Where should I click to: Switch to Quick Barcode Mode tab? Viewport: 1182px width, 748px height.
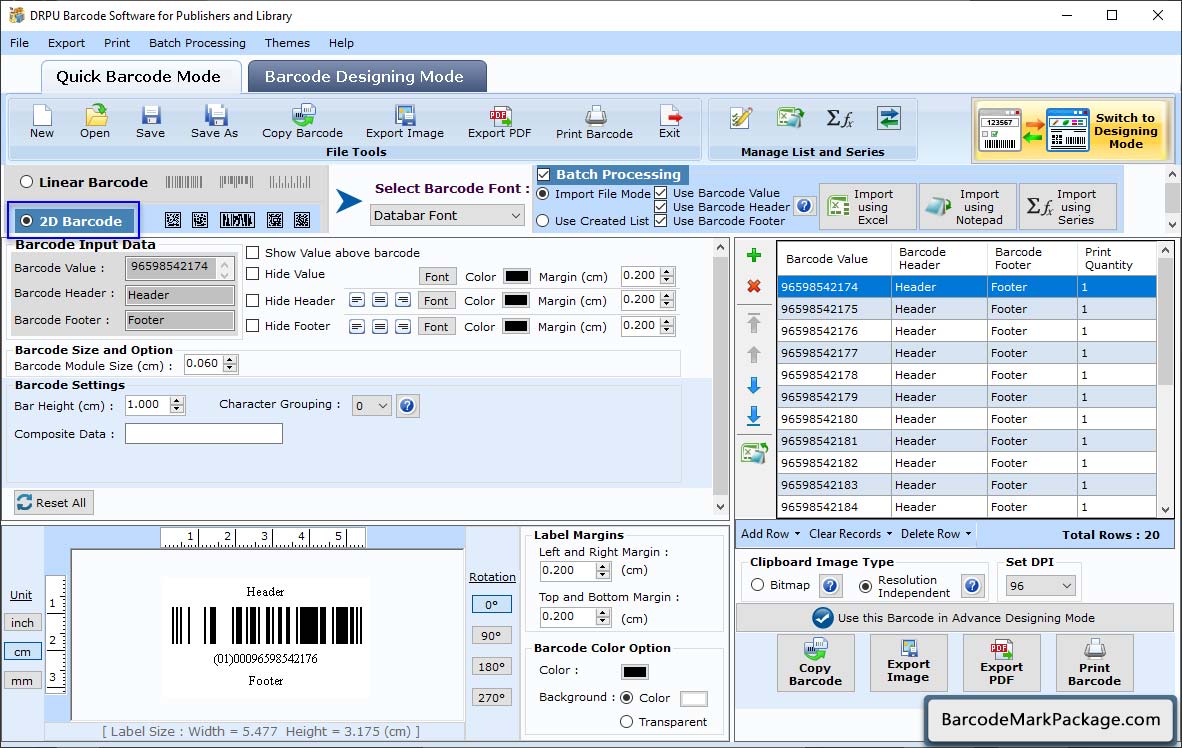[x=139, y=77]
